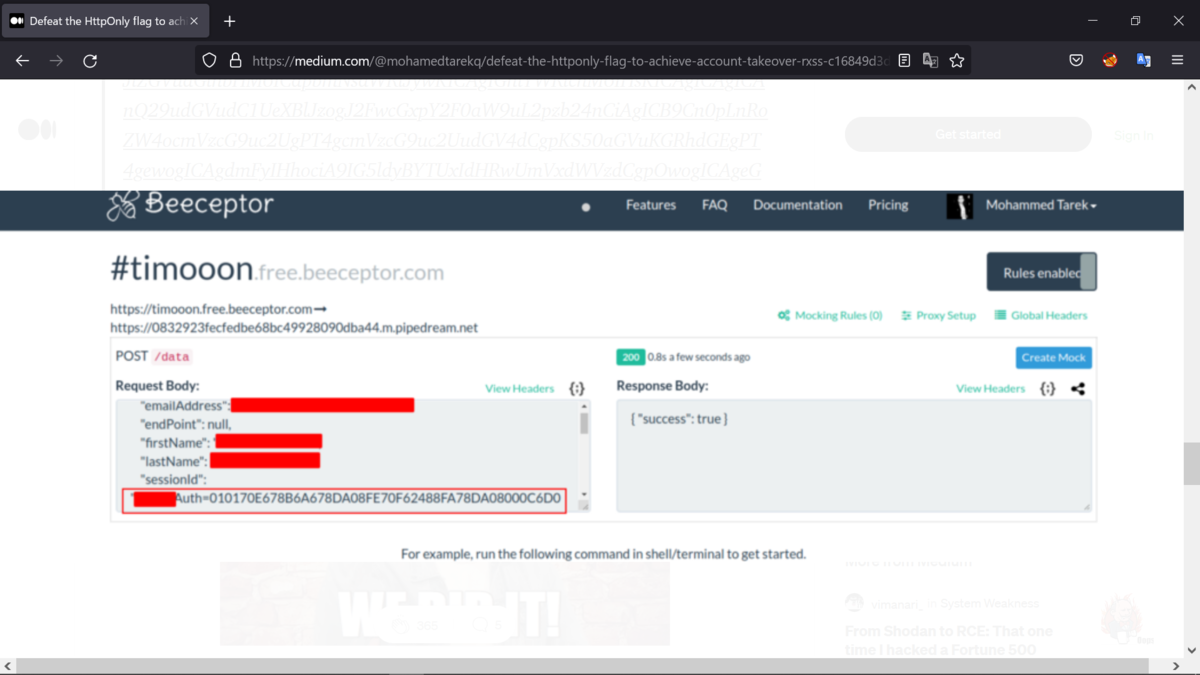Click the "endPoint": null line
This screenshot has height=675, width=1200.
click(x=186, y=424)
